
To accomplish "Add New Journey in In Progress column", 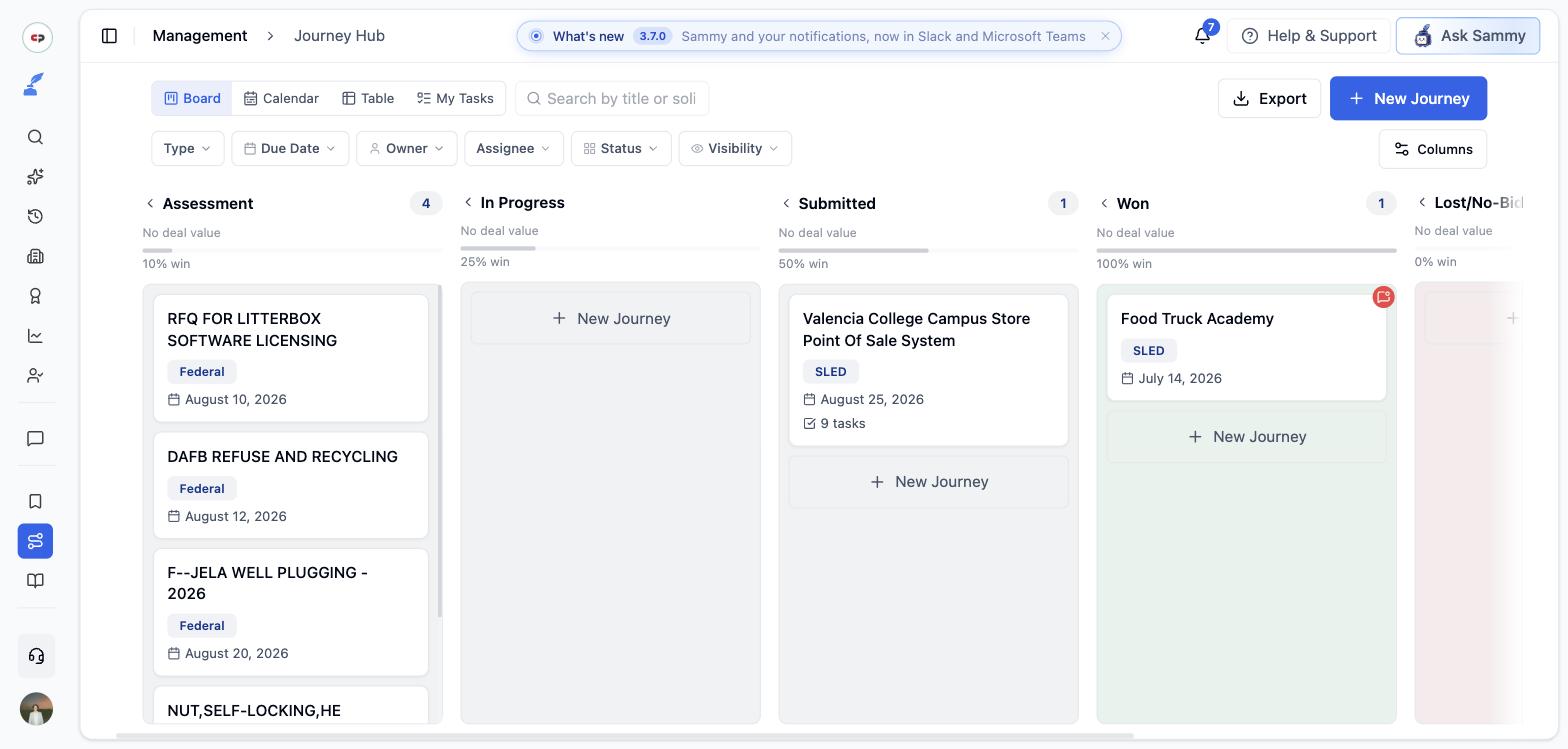I will point(610,318).
